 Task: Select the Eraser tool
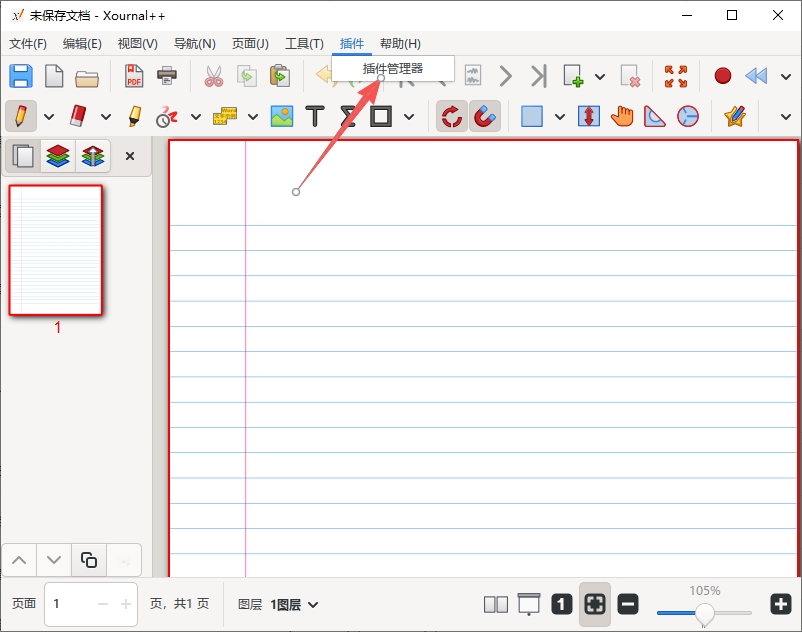pos(77,116)
